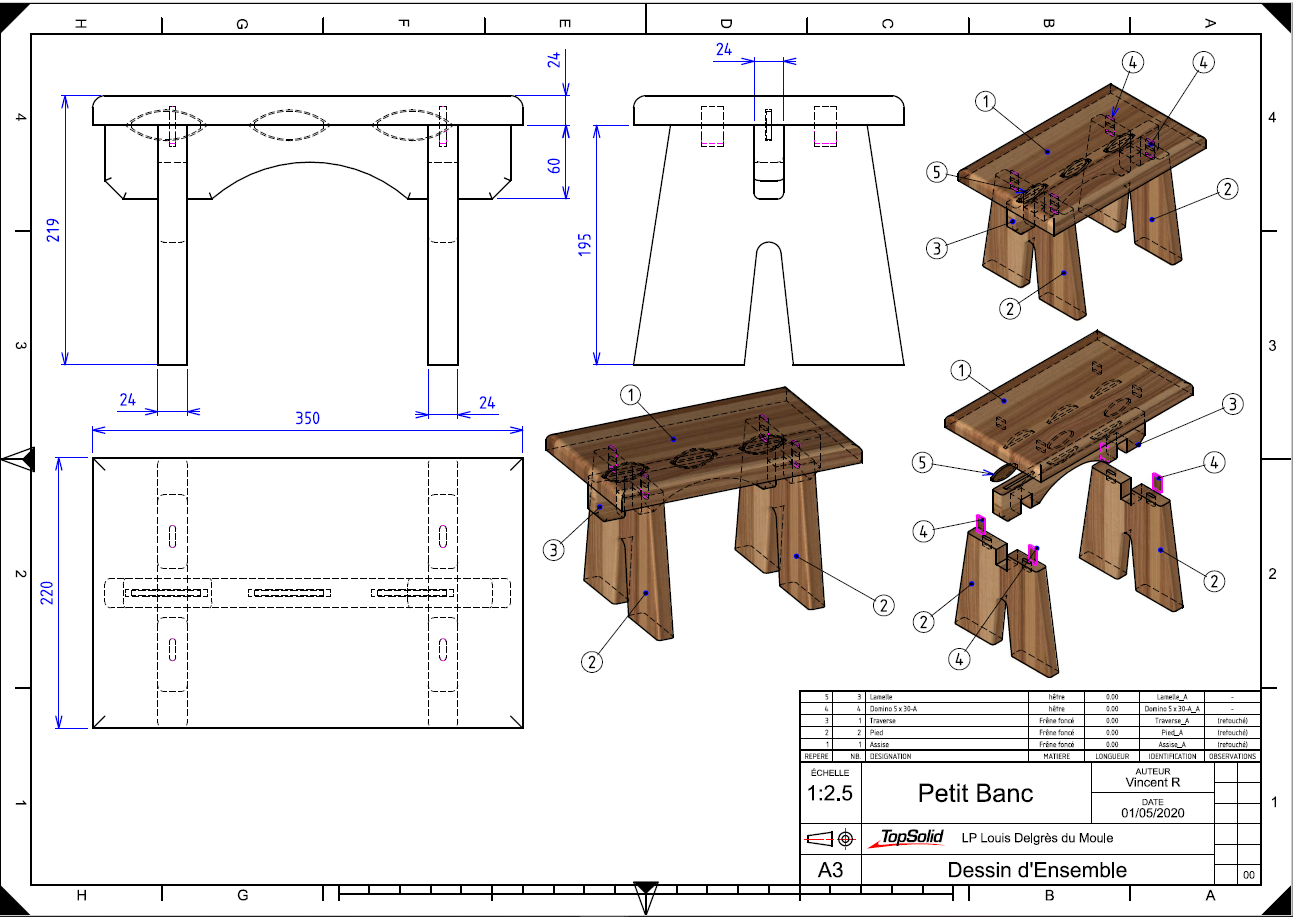
Task: Select balloon 5 in the top-right assembled view
Action: (x=937, y=173)
